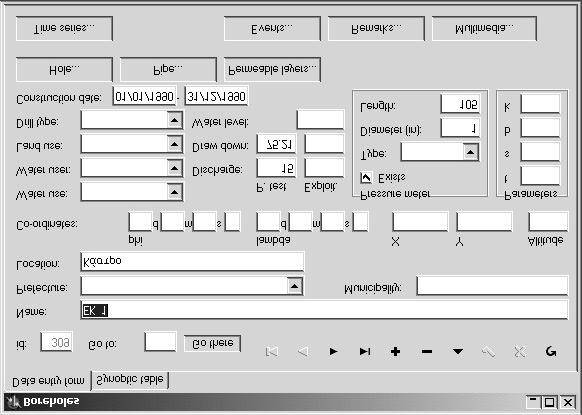The image size is (582, 415).
Task: Click the Y coordinate field
Action: pos(484,222)
